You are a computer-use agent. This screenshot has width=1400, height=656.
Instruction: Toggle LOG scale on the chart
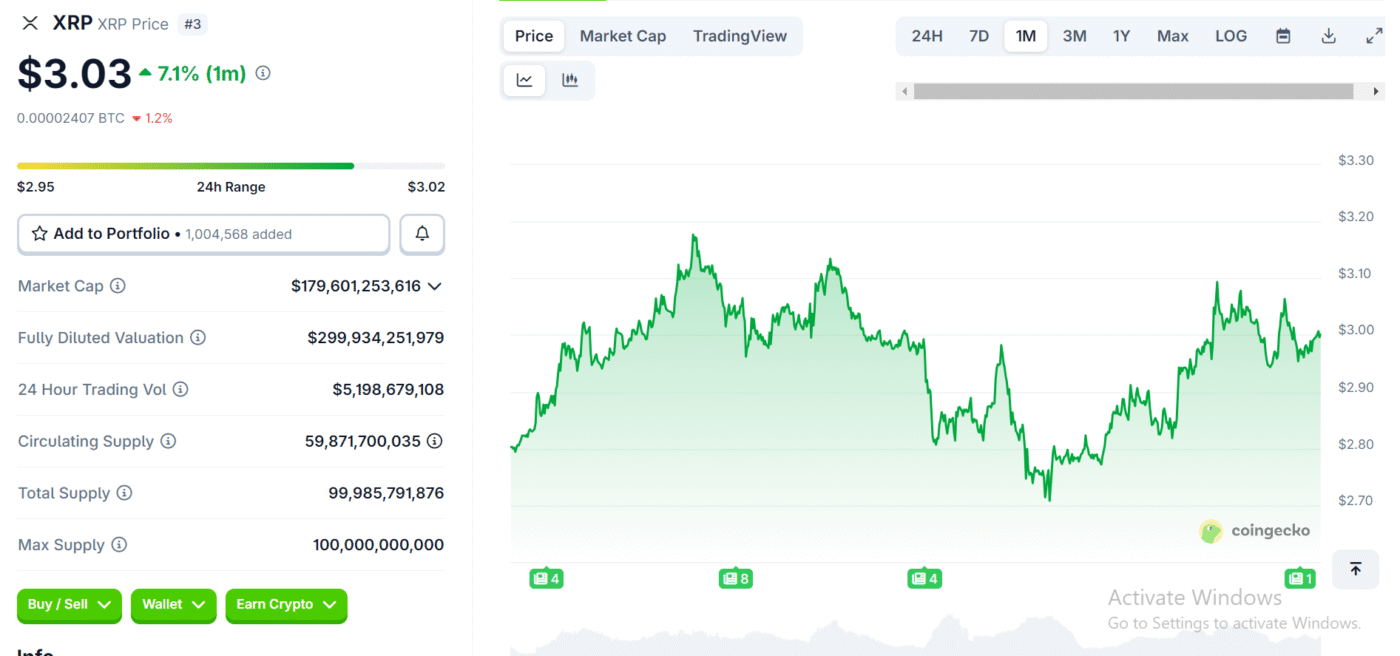[x=1230, y=36]
